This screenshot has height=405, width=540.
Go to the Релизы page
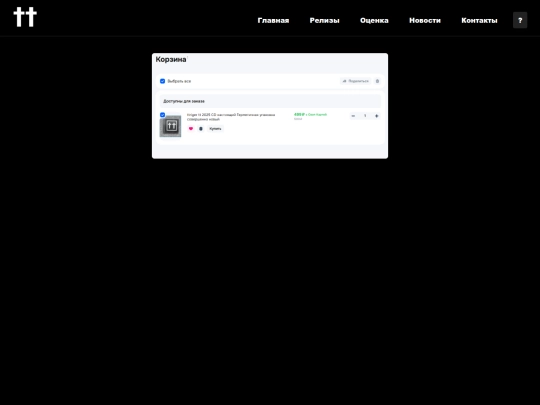324,20
